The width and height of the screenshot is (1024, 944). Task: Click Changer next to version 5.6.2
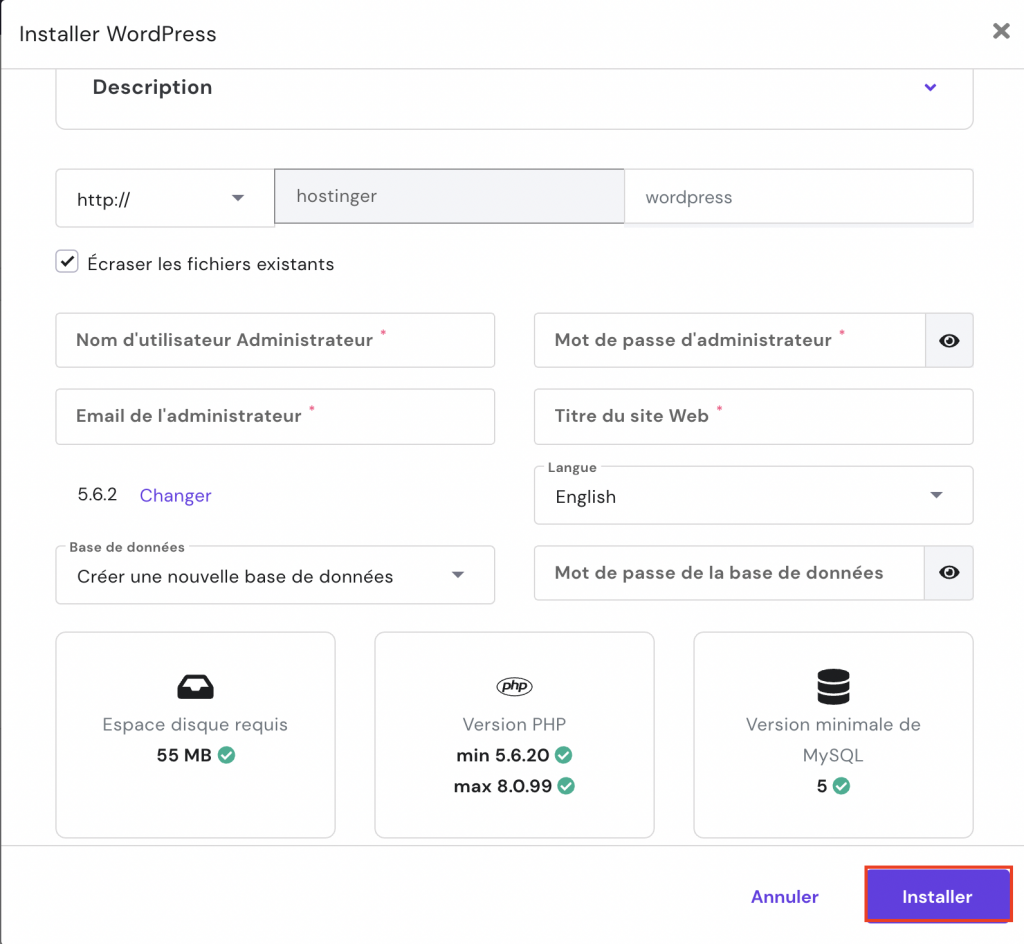click(x=175, y=495)
